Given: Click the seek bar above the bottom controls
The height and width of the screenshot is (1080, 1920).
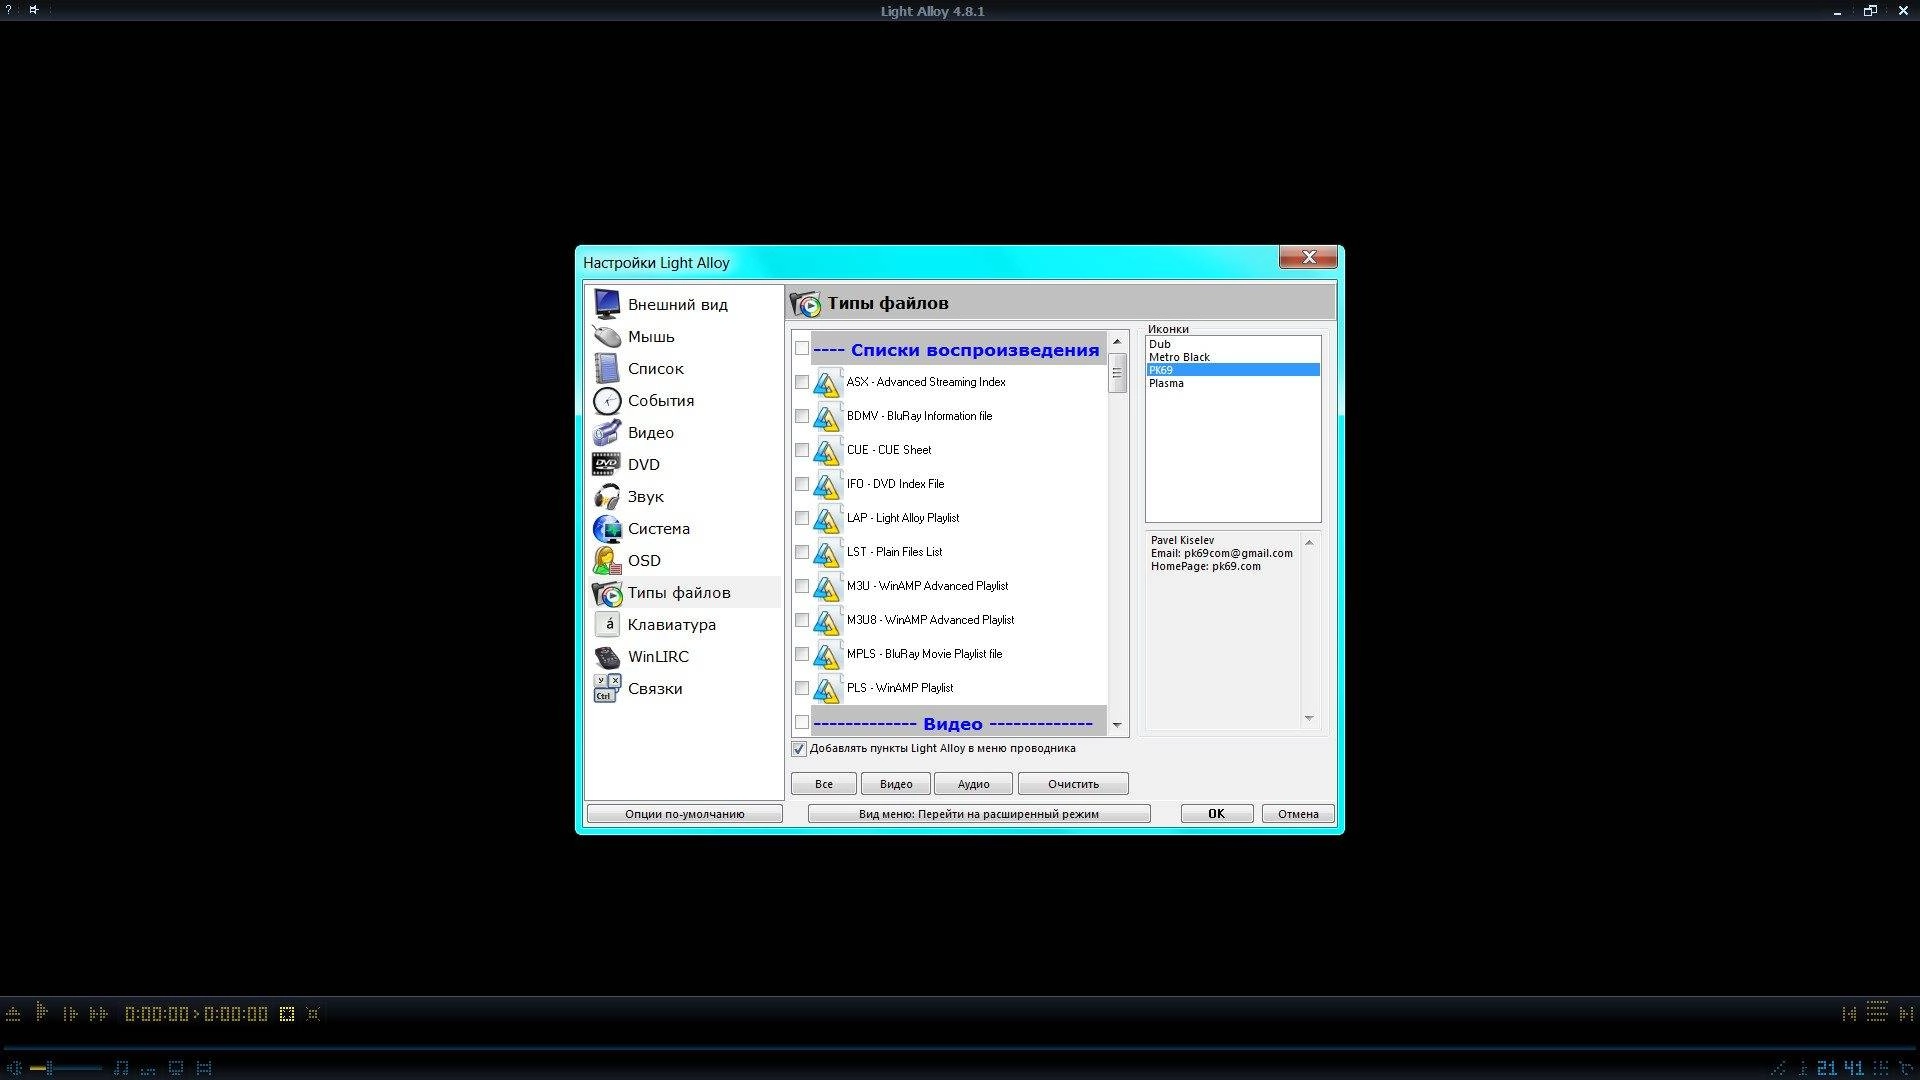Looking at the screenshot, I should pos(960,1047).
